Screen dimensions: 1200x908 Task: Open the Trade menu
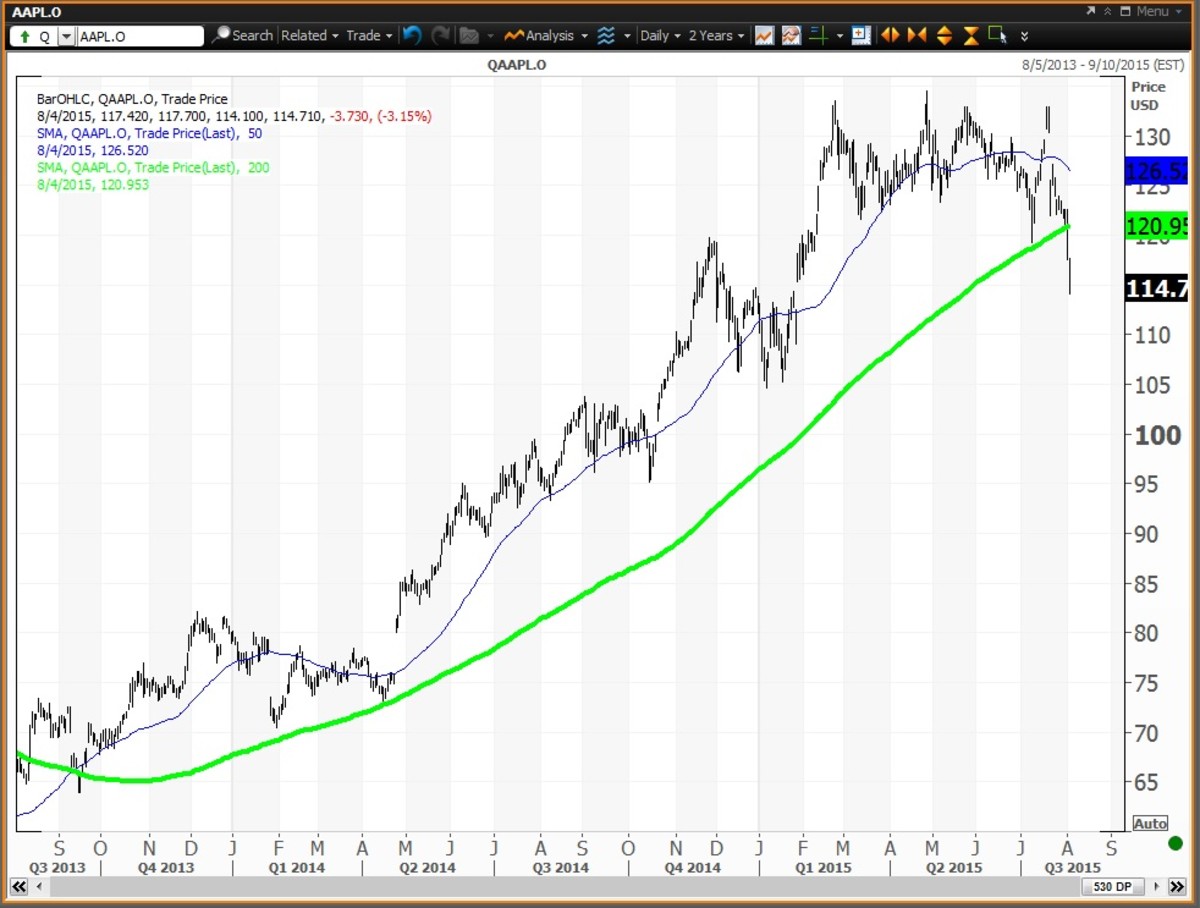coord(369,35)
